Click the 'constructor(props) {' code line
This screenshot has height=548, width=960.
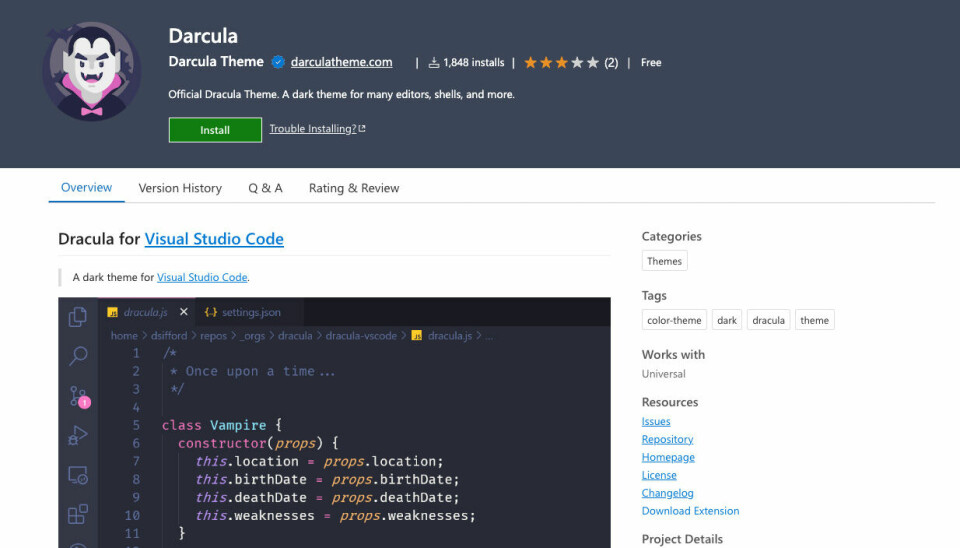pyautogui.click(x=258, y=443)
